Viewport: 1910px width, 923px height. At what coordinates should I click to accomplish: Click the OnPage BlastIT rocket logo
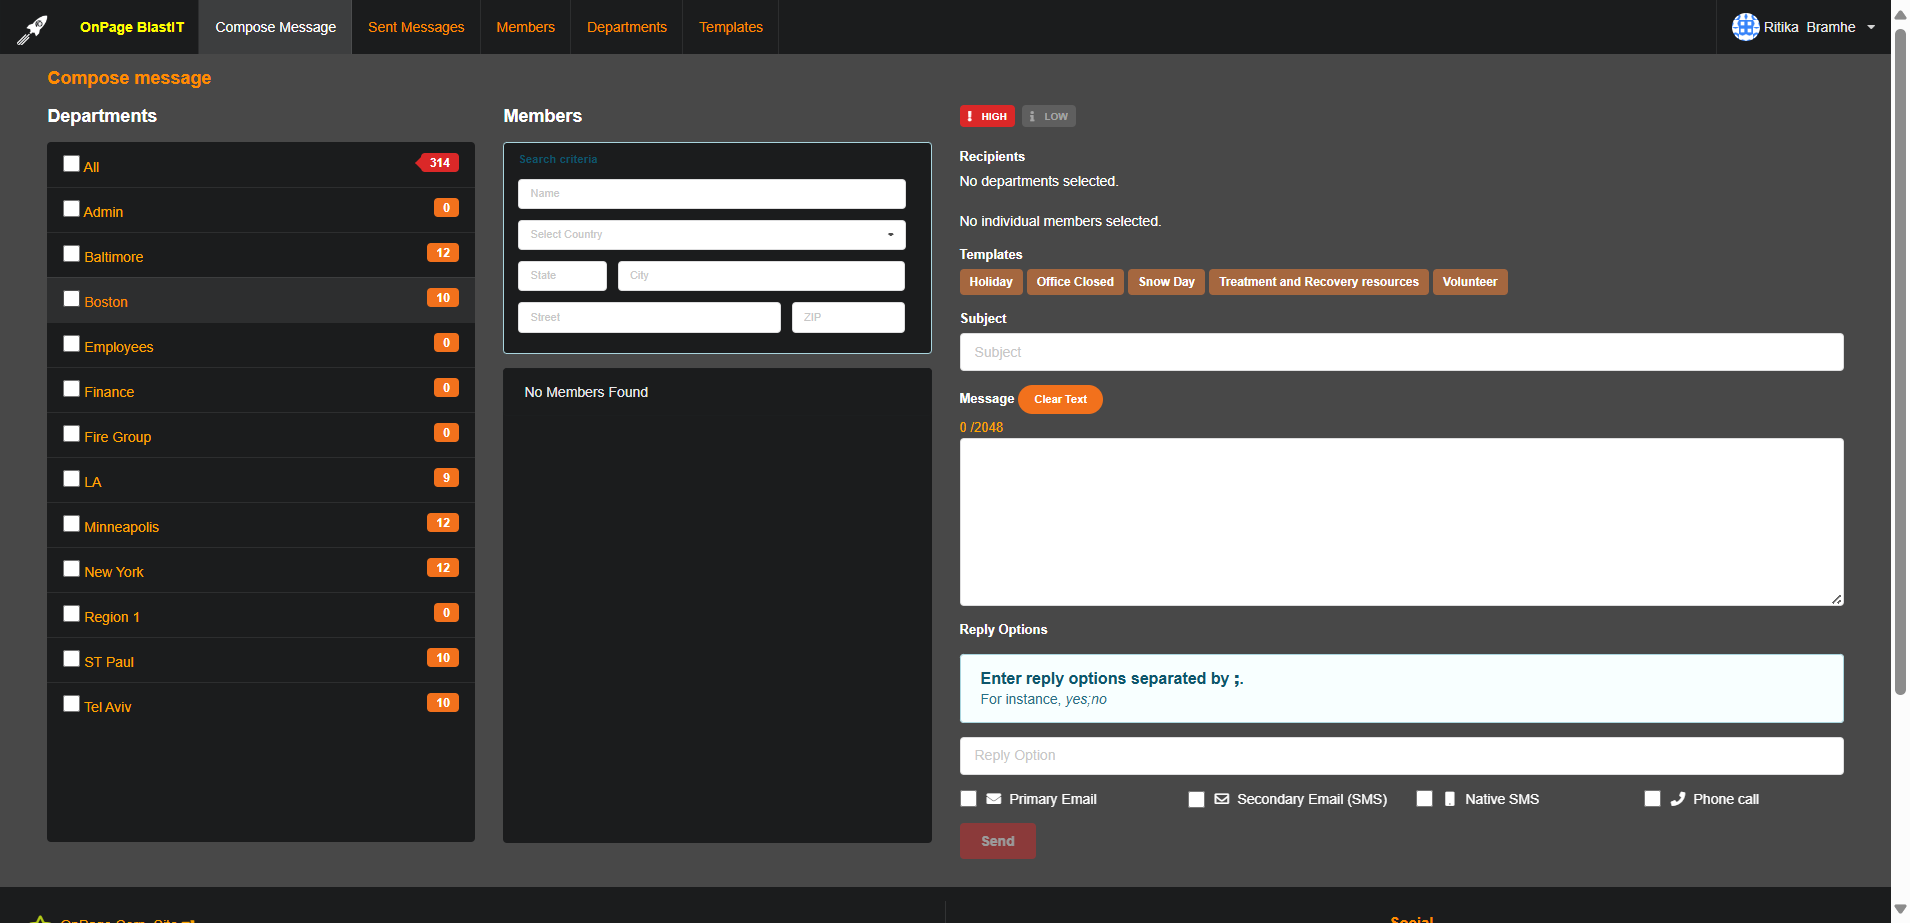click(32, 29)
